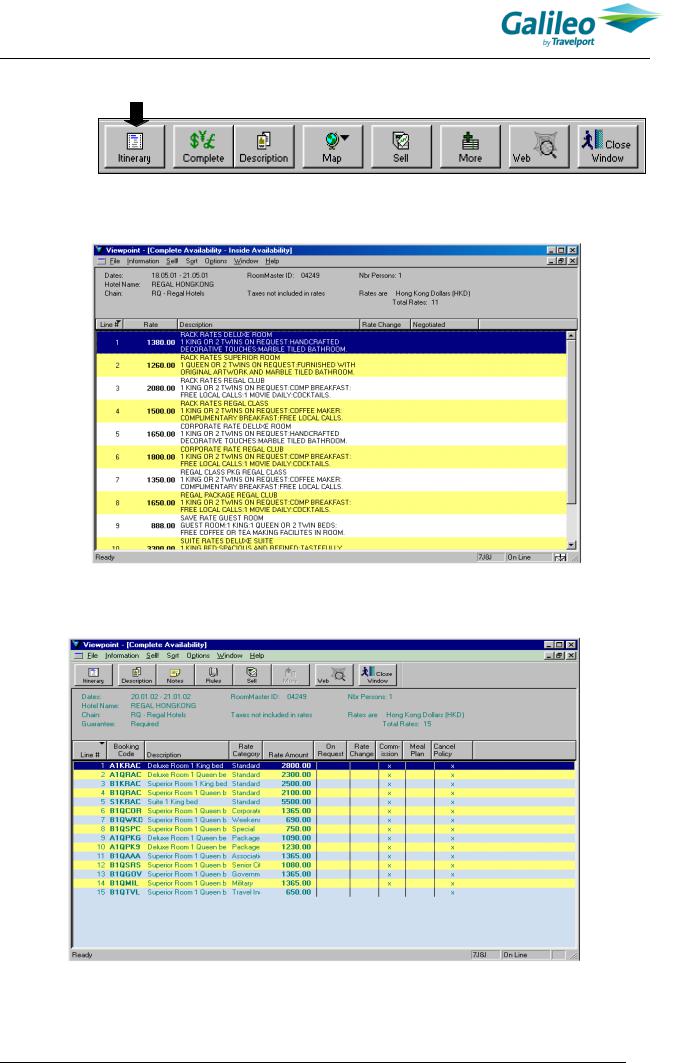Click scroll up arrow in Inside Availability list
The height and width of the screenshot is (1063, 673).
[x=571, y=336]
